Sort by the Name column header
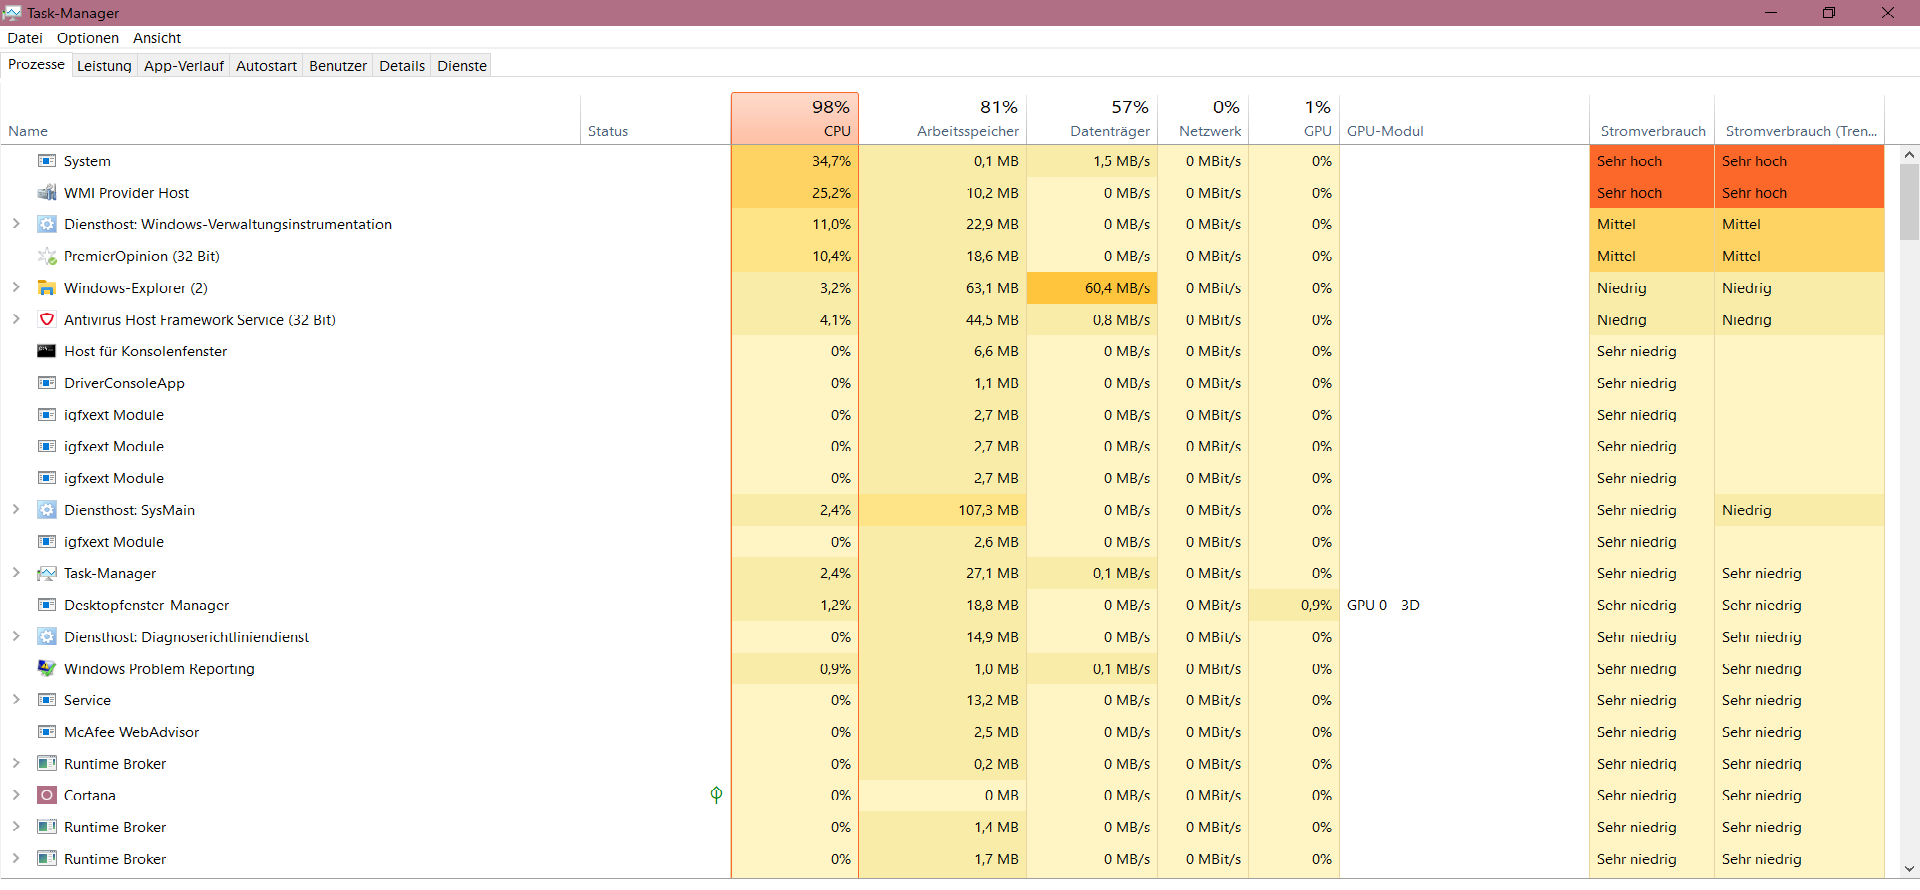Screen dimensions: 1920x890 click(x=290, y=119)
